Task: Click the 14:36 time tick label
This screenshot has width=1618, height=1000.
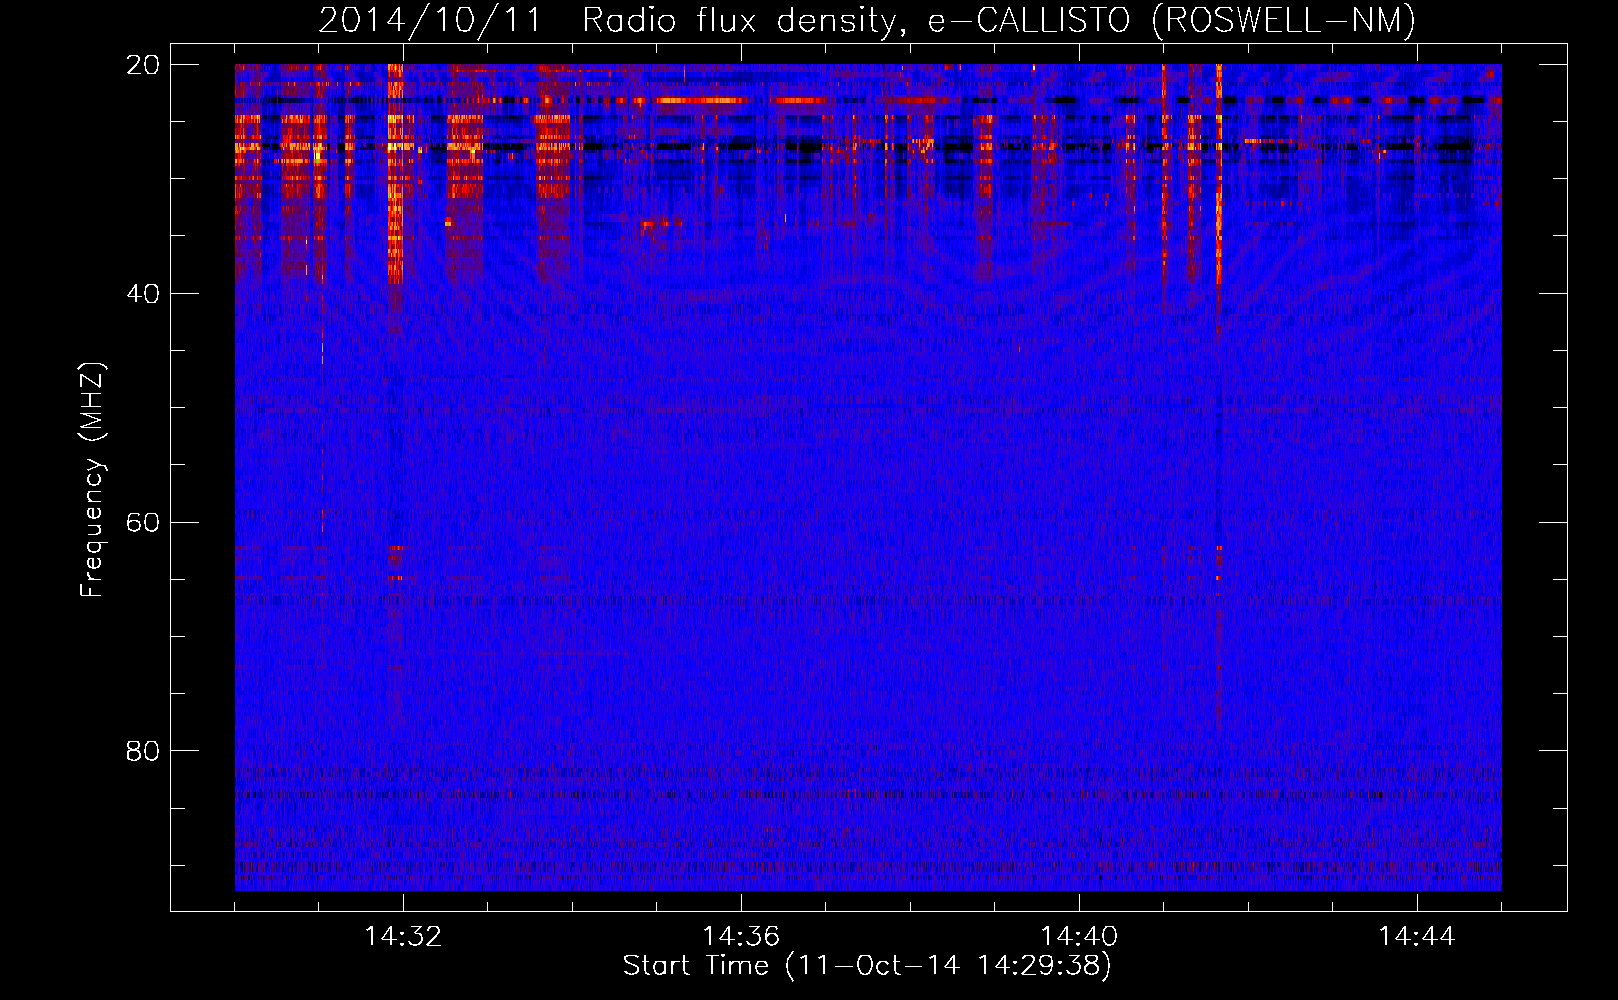Action: [x=741, y=937]
